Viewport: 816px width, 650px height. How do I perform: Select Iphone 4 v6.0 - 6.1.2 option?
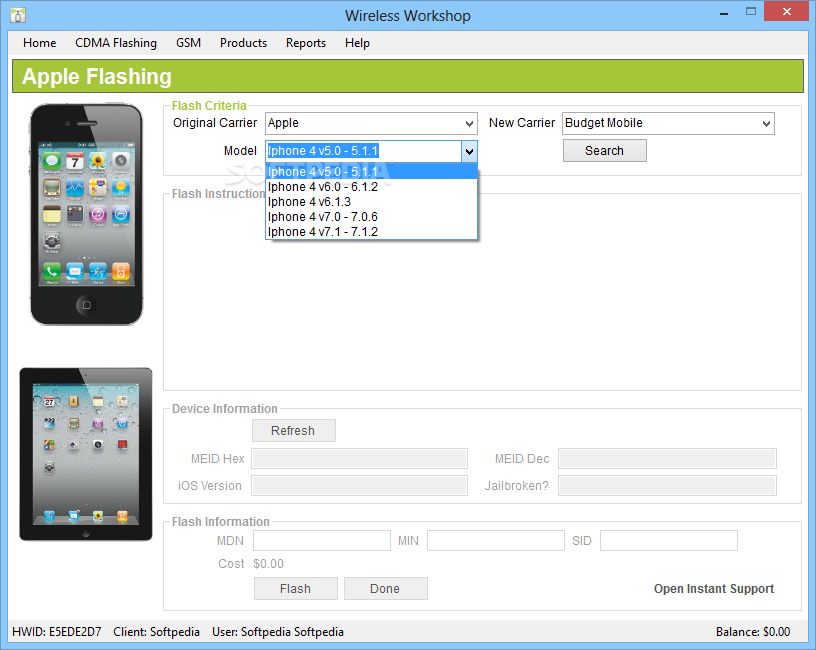372,187
